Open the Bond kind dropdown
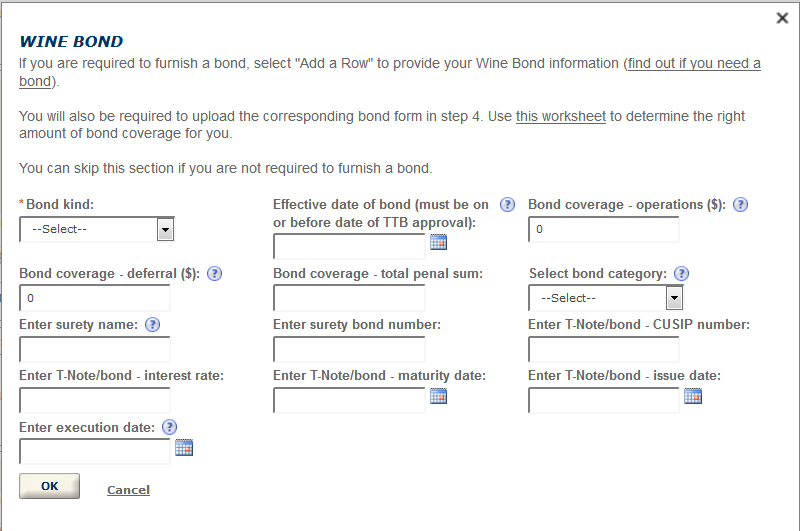 pyautogui.click(x=97, y=230)
